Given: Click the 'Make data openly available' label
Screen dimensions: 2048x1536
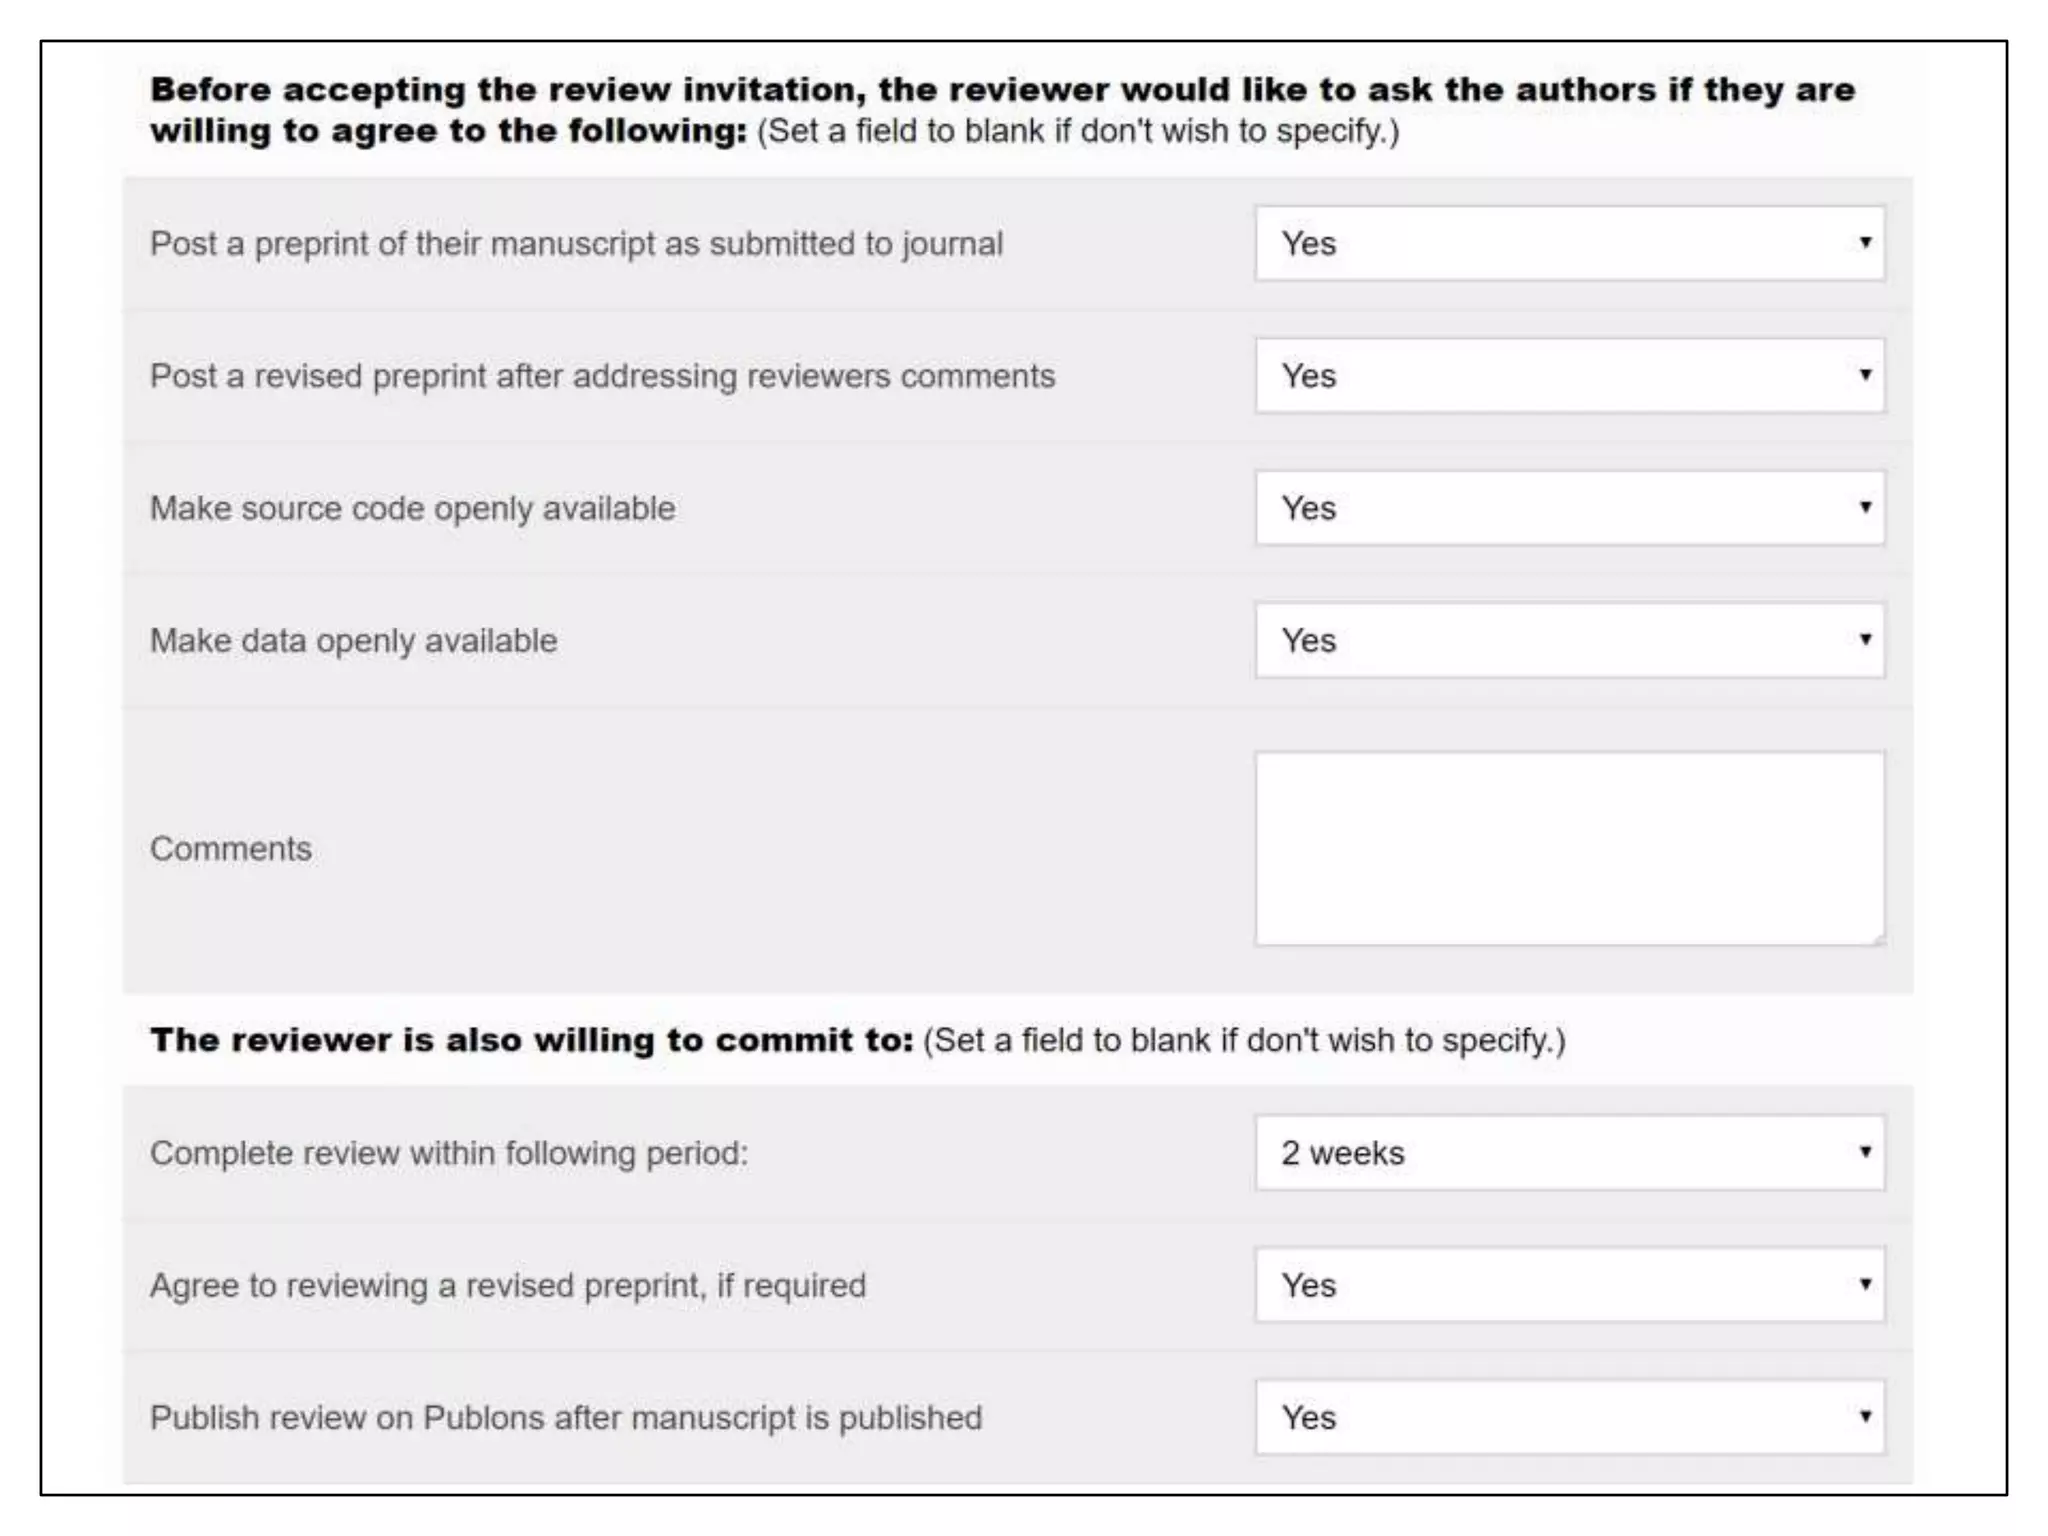Looking at the screenshot, I should [353, 641].
